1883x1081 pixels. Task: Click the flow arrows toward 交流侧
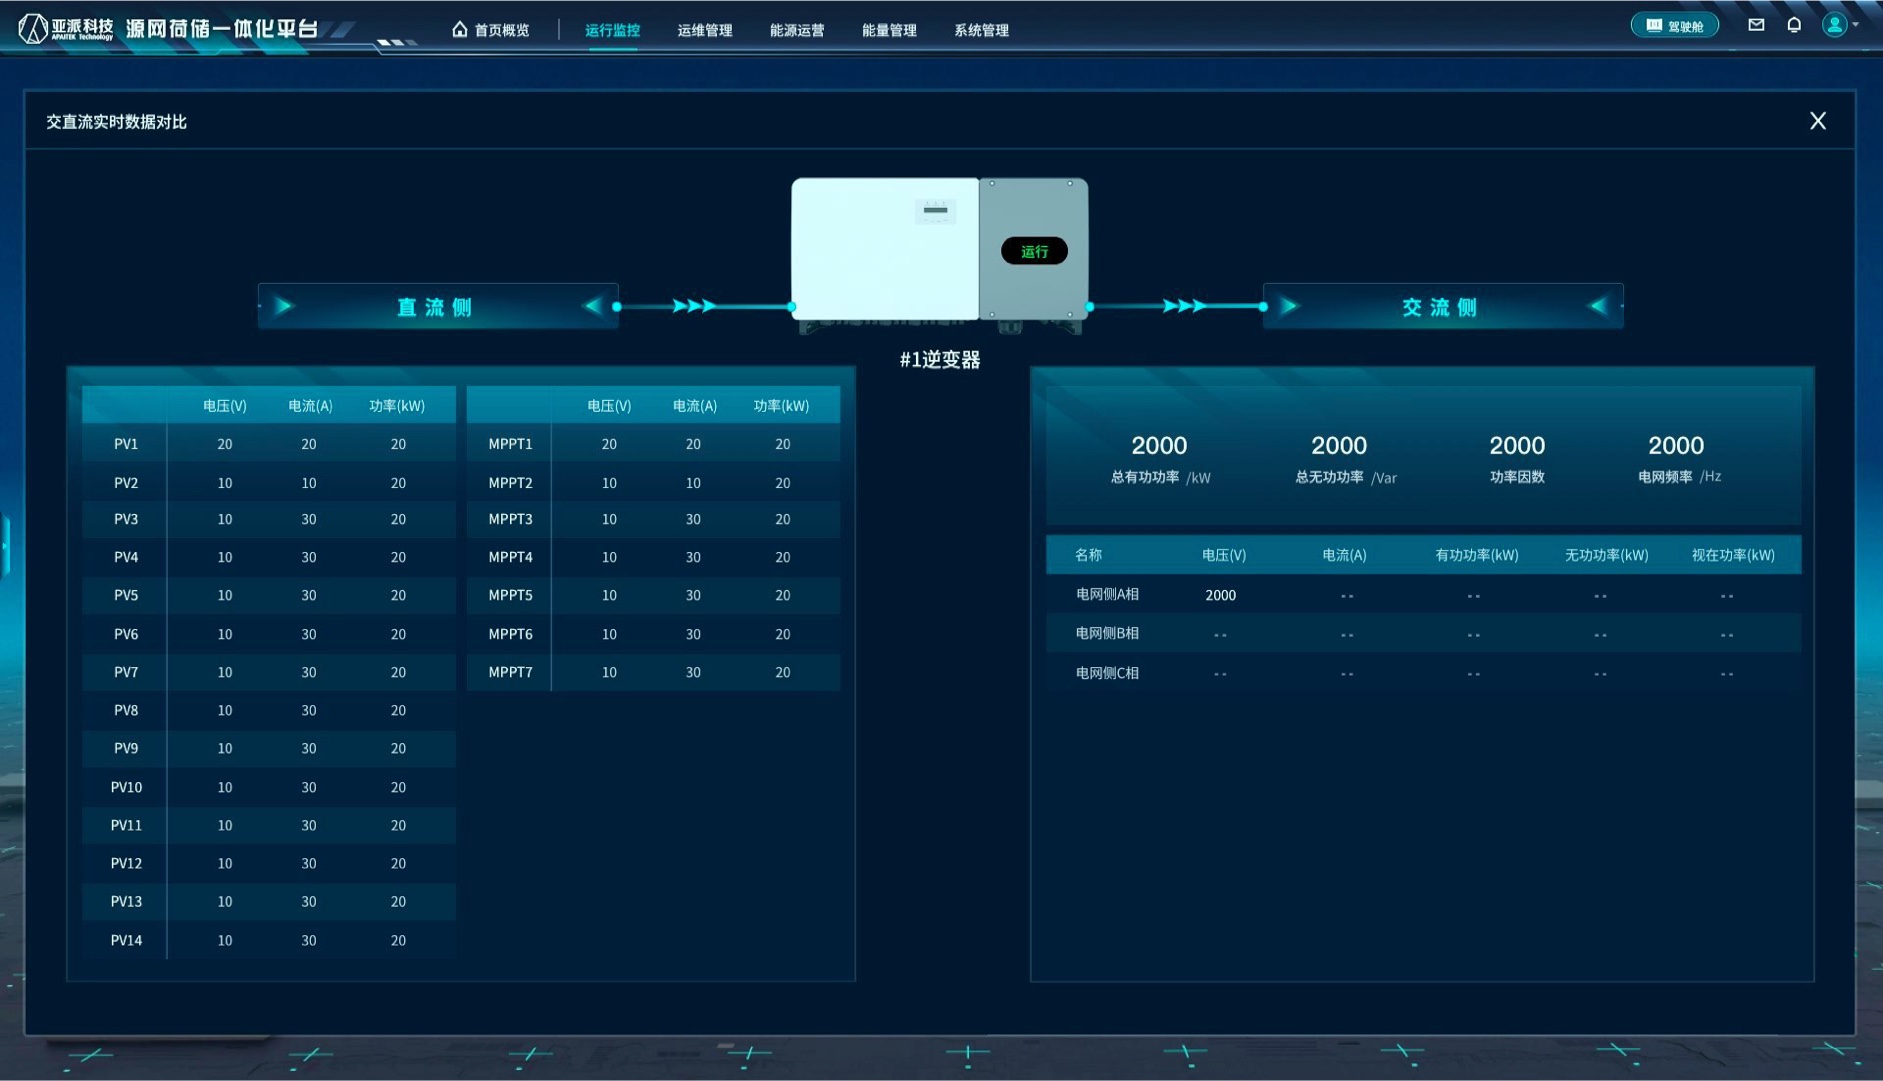tap(1184, 306)
